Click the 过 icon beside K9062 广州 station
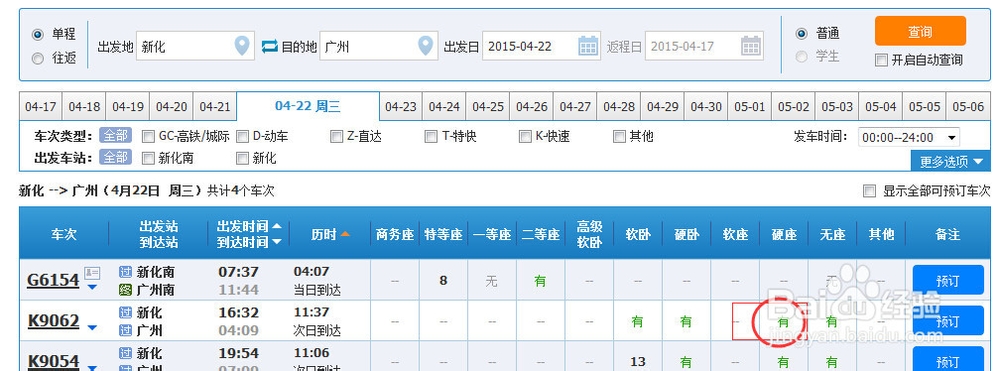Image resolution: width=1000 pixels, height=371 pixels. tap(126, 330)
